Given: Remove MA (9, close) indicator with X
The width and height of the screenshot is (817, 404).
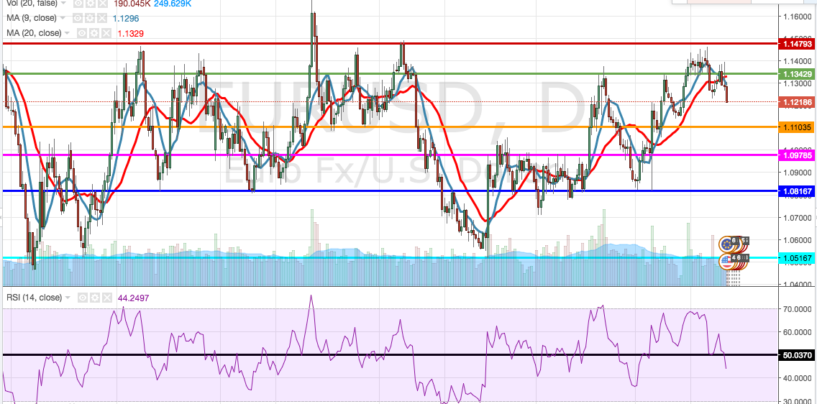Looking at the screenshot, I should point(102,18).
